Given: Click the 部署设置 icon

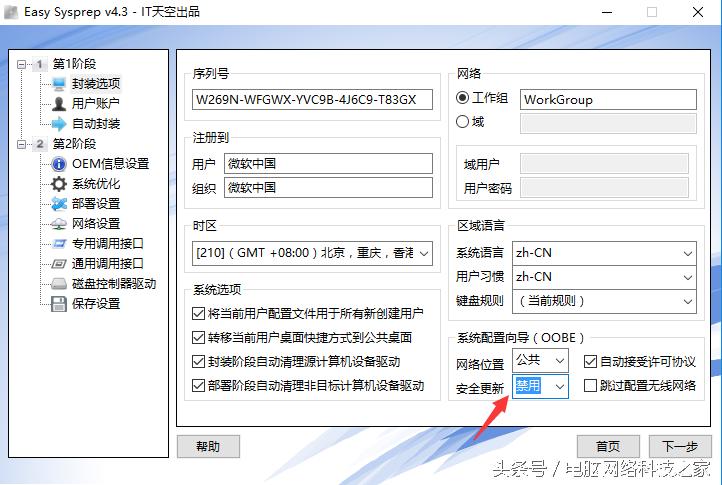Looking at the screenshot, I should pyautogui.click(x=59, y=204).
